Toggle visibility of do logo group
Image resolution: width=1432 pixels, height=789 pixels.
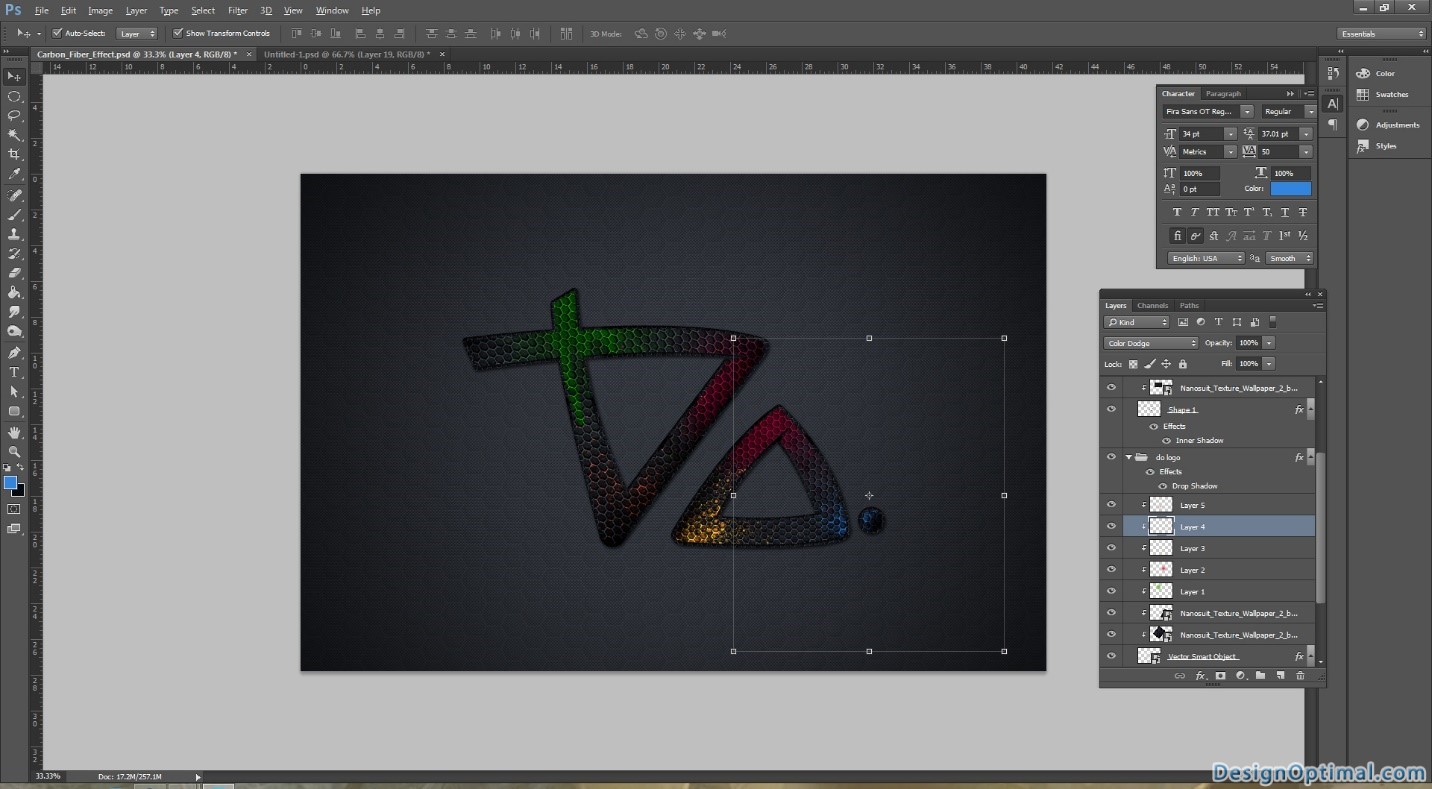click(1111, 457)
